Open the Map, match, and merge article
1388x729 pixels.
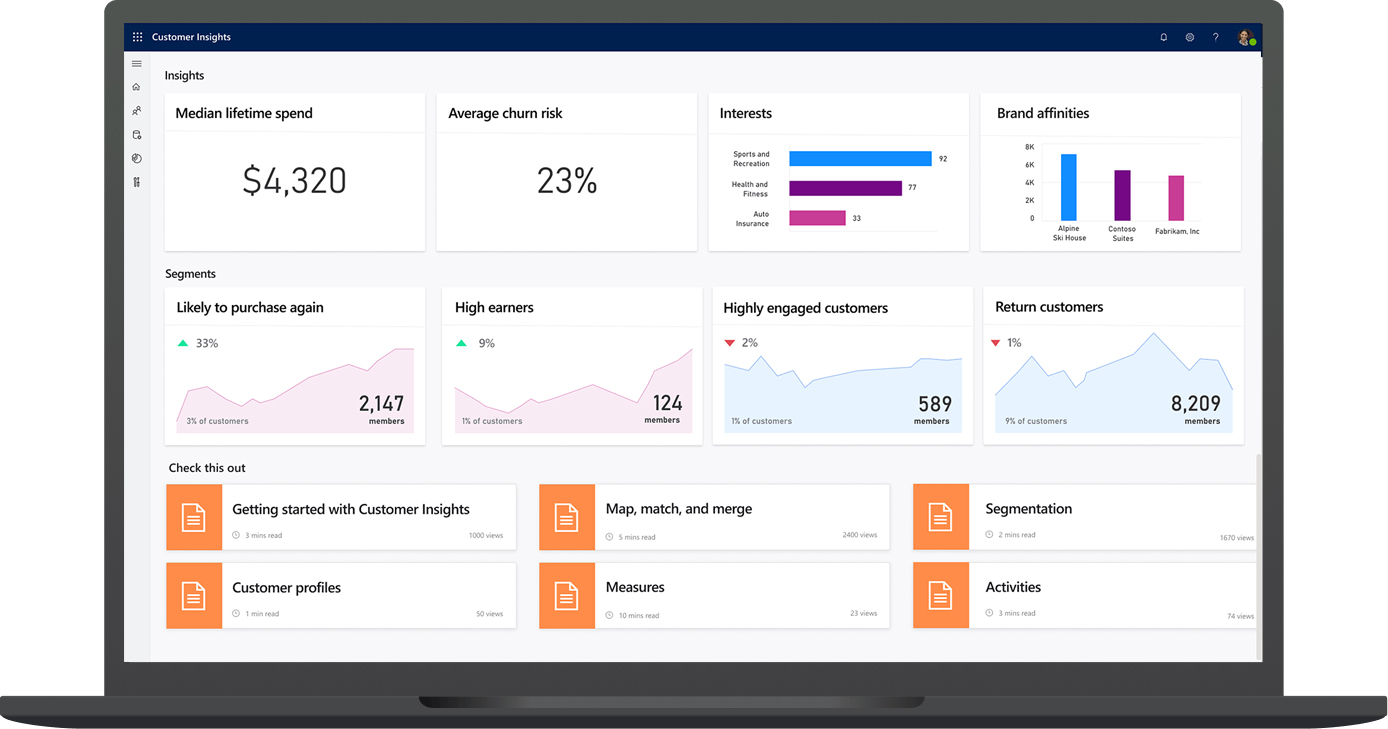[x=678, y=509]
